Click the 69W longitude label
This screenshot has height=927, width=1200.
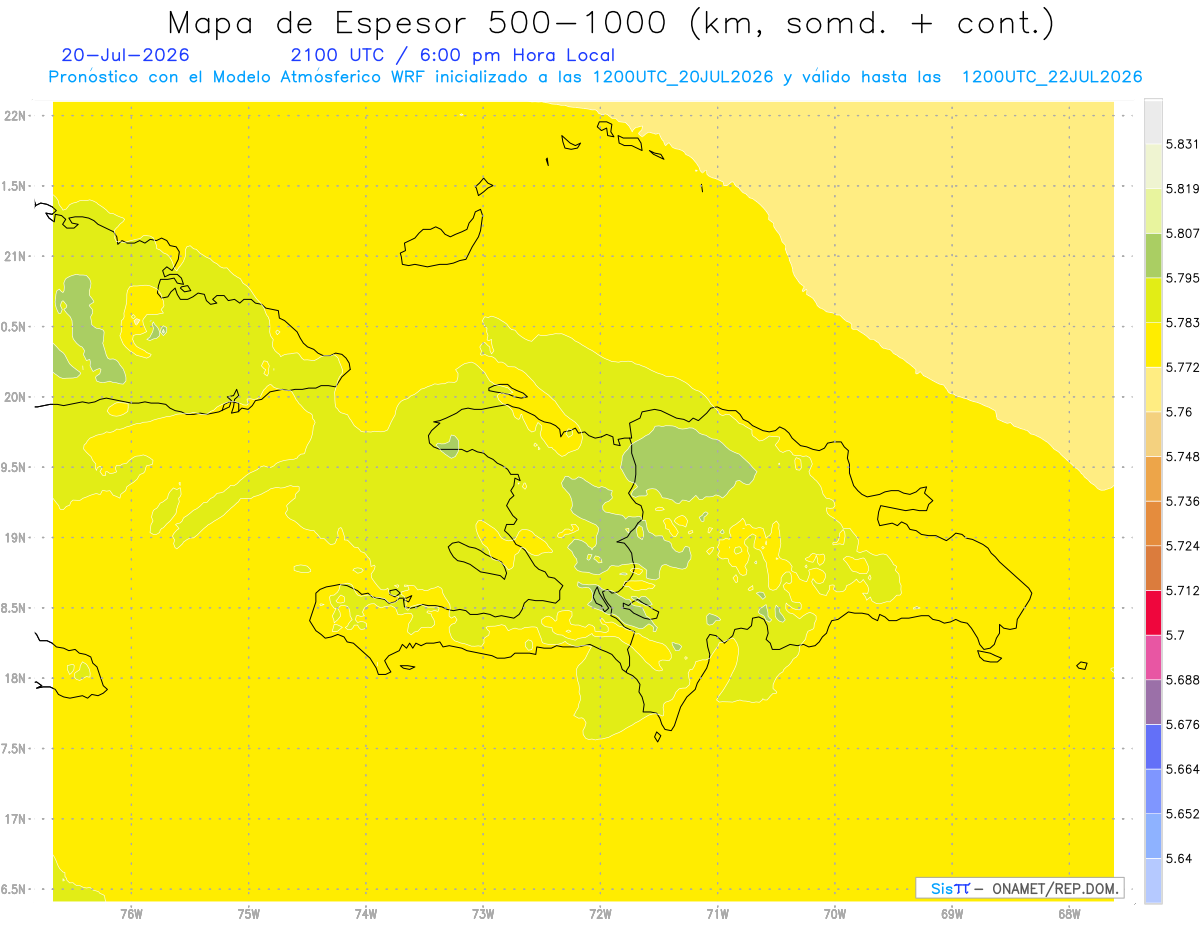(x=952, y=914)
